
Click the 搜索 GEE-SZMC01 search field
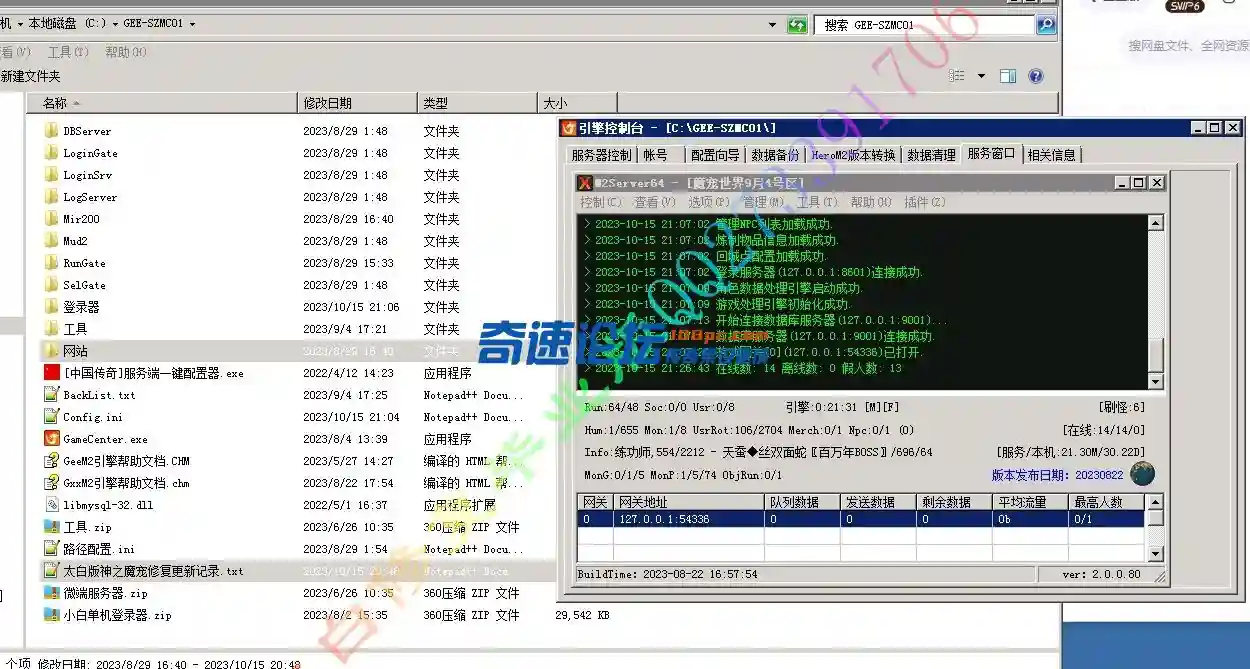pos(924,25)
